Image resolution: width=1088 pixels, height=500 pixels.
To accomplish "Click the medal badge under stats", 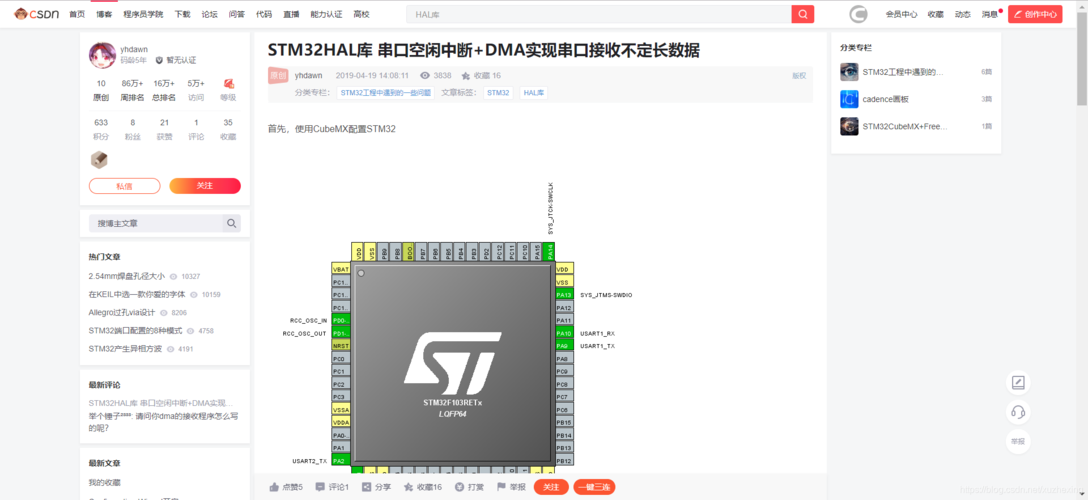I will tap(99, 160).
